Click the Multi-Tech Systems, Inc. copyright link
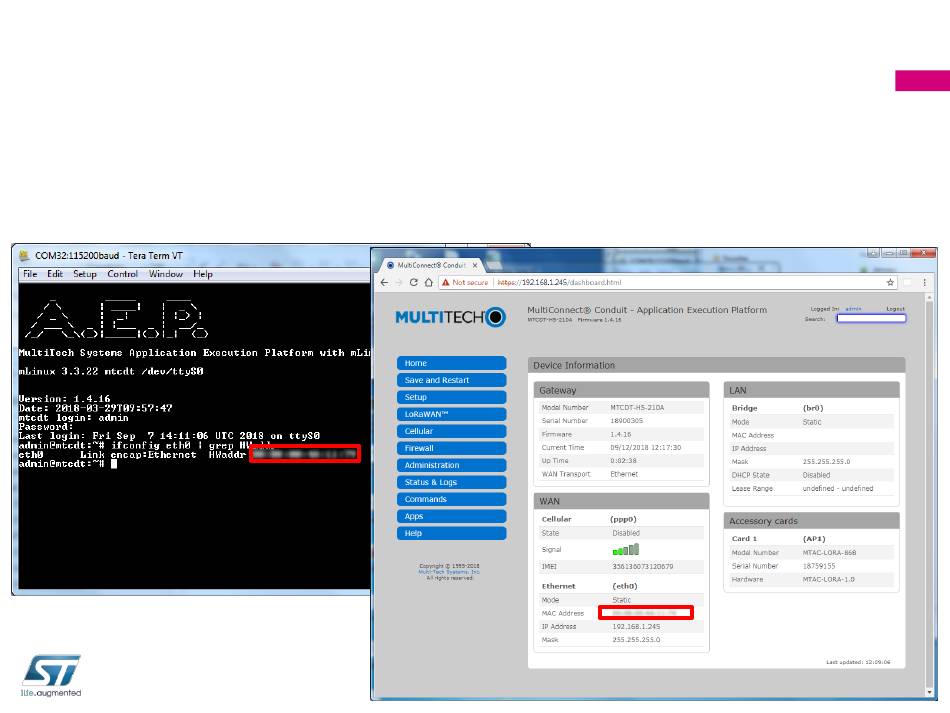 click(449, 572)
